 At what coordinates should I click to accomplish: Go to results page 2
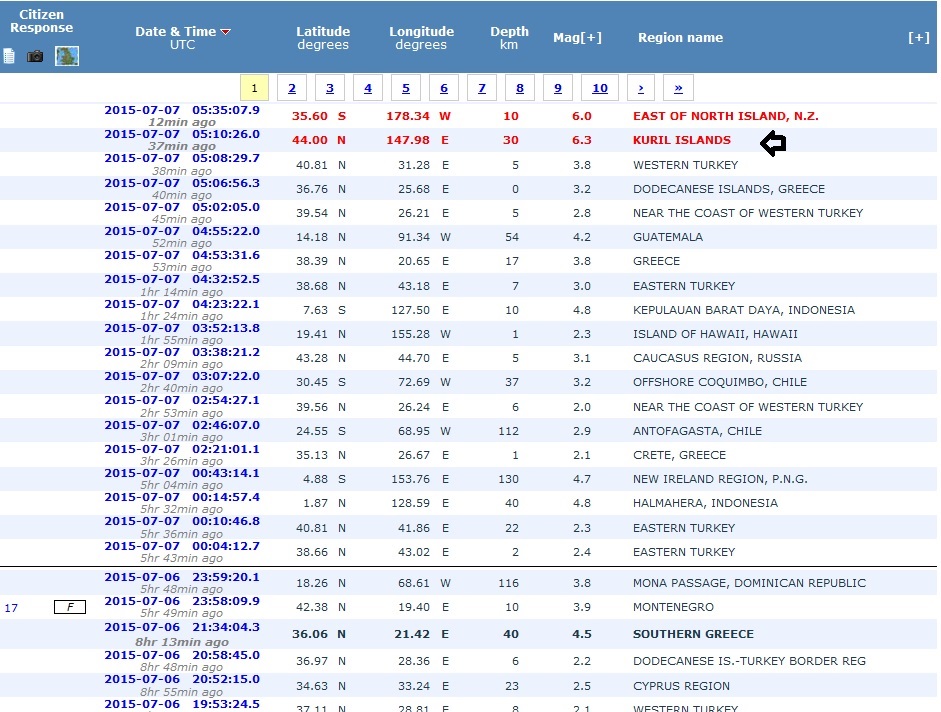click(x=292, y=88)
